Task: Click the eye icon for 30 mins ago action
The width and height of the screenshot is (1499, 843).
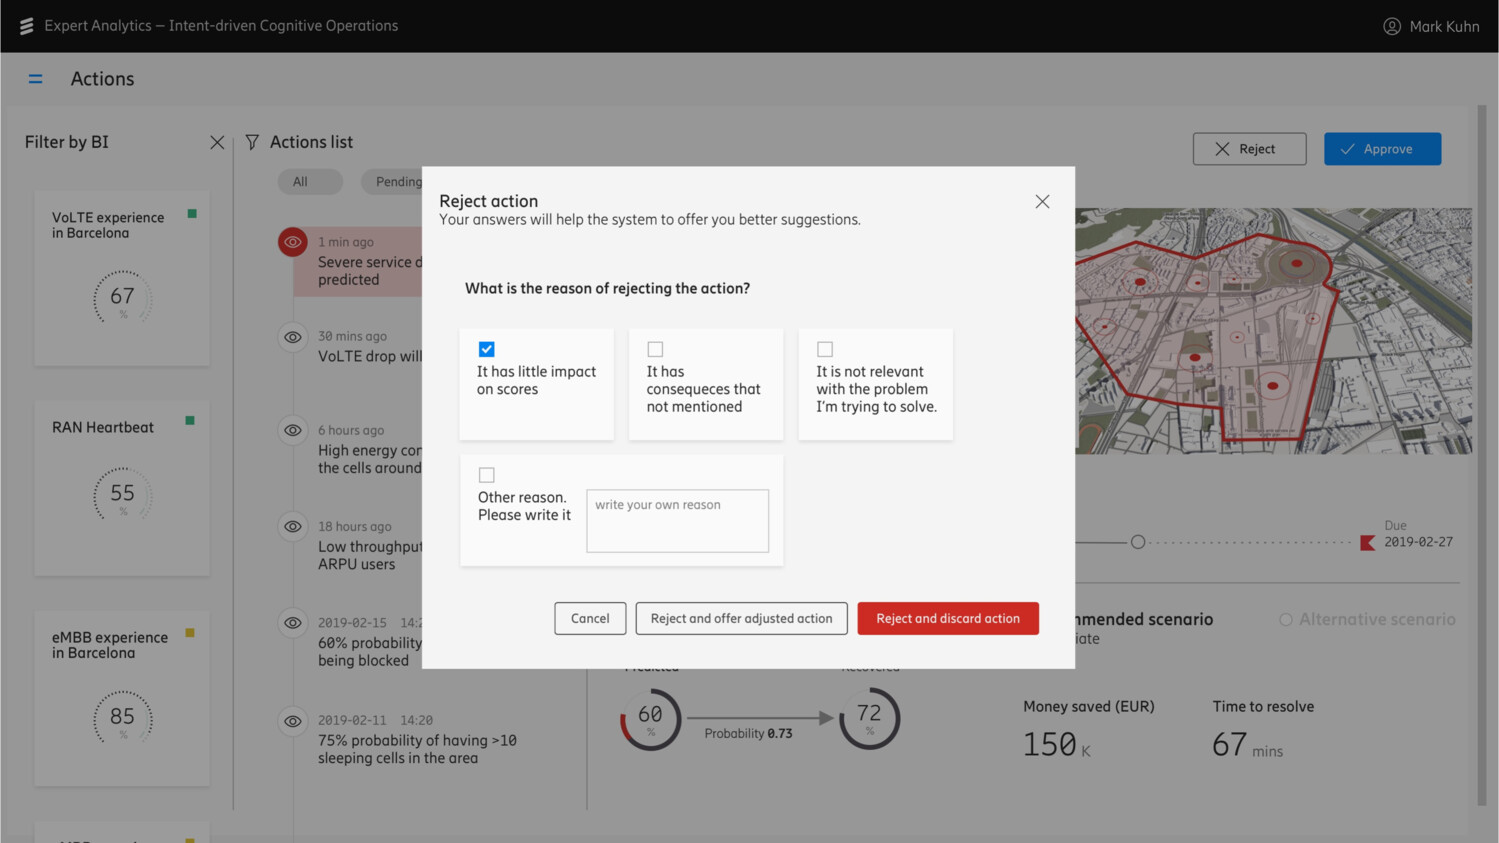Action: (x=293, y=337)
